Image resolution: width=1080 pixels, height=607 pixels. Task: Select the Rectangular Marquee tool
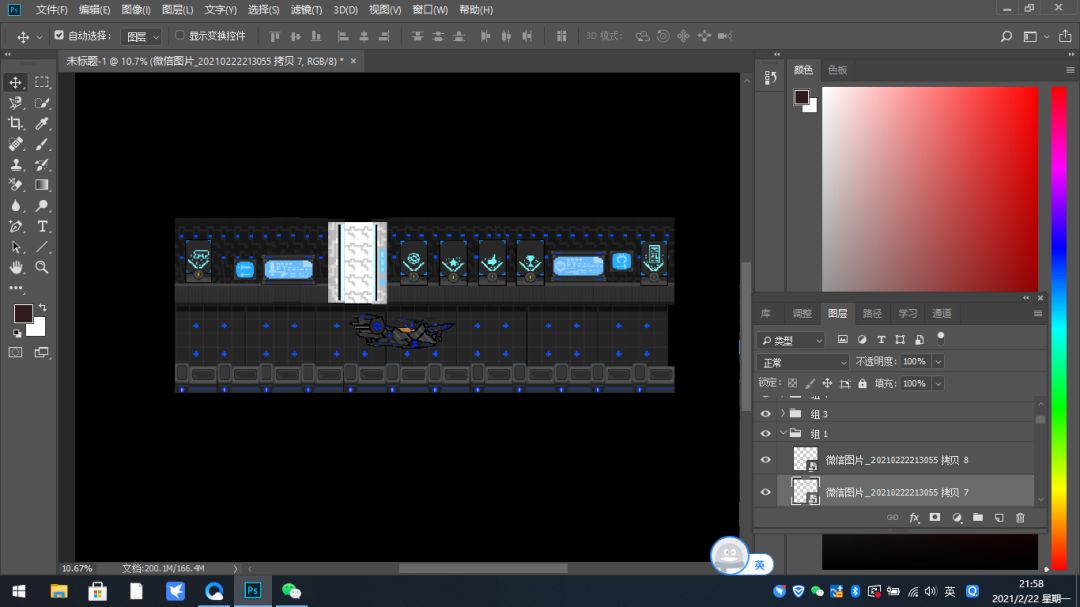click(42, 82)
